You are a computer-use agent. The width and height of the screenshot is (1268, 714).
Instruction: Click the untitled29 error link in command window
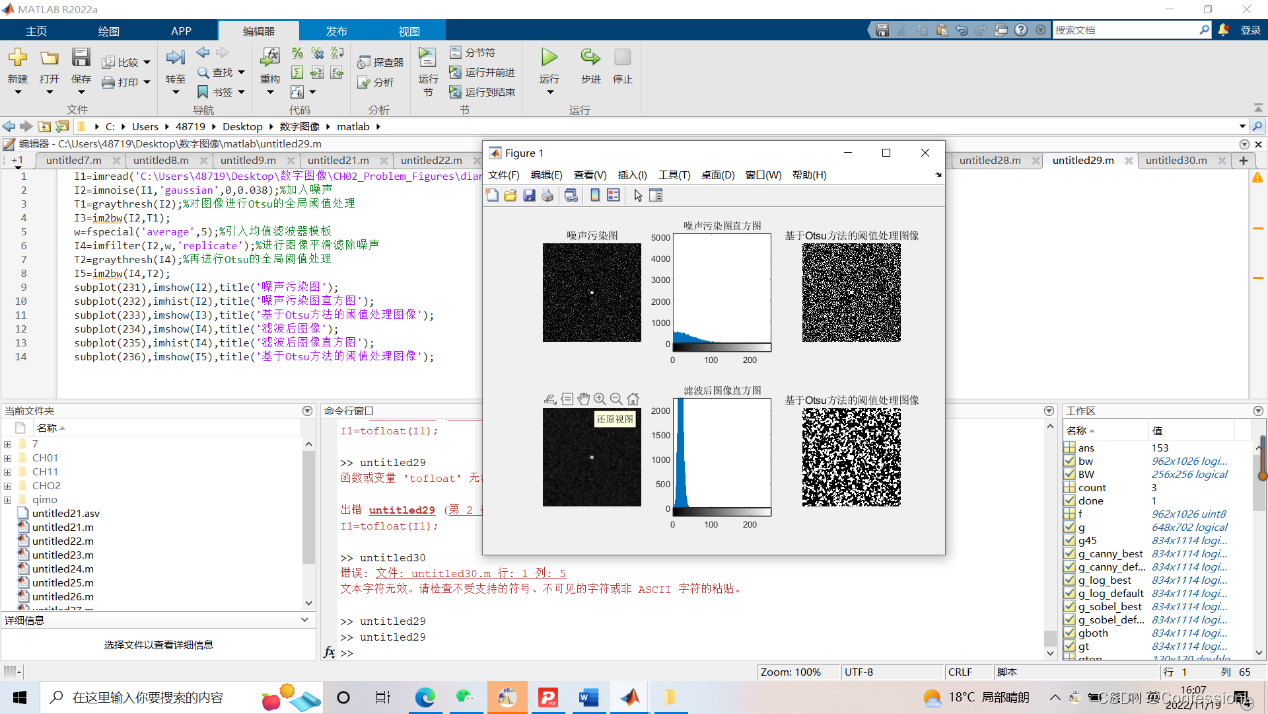point(402,510)
